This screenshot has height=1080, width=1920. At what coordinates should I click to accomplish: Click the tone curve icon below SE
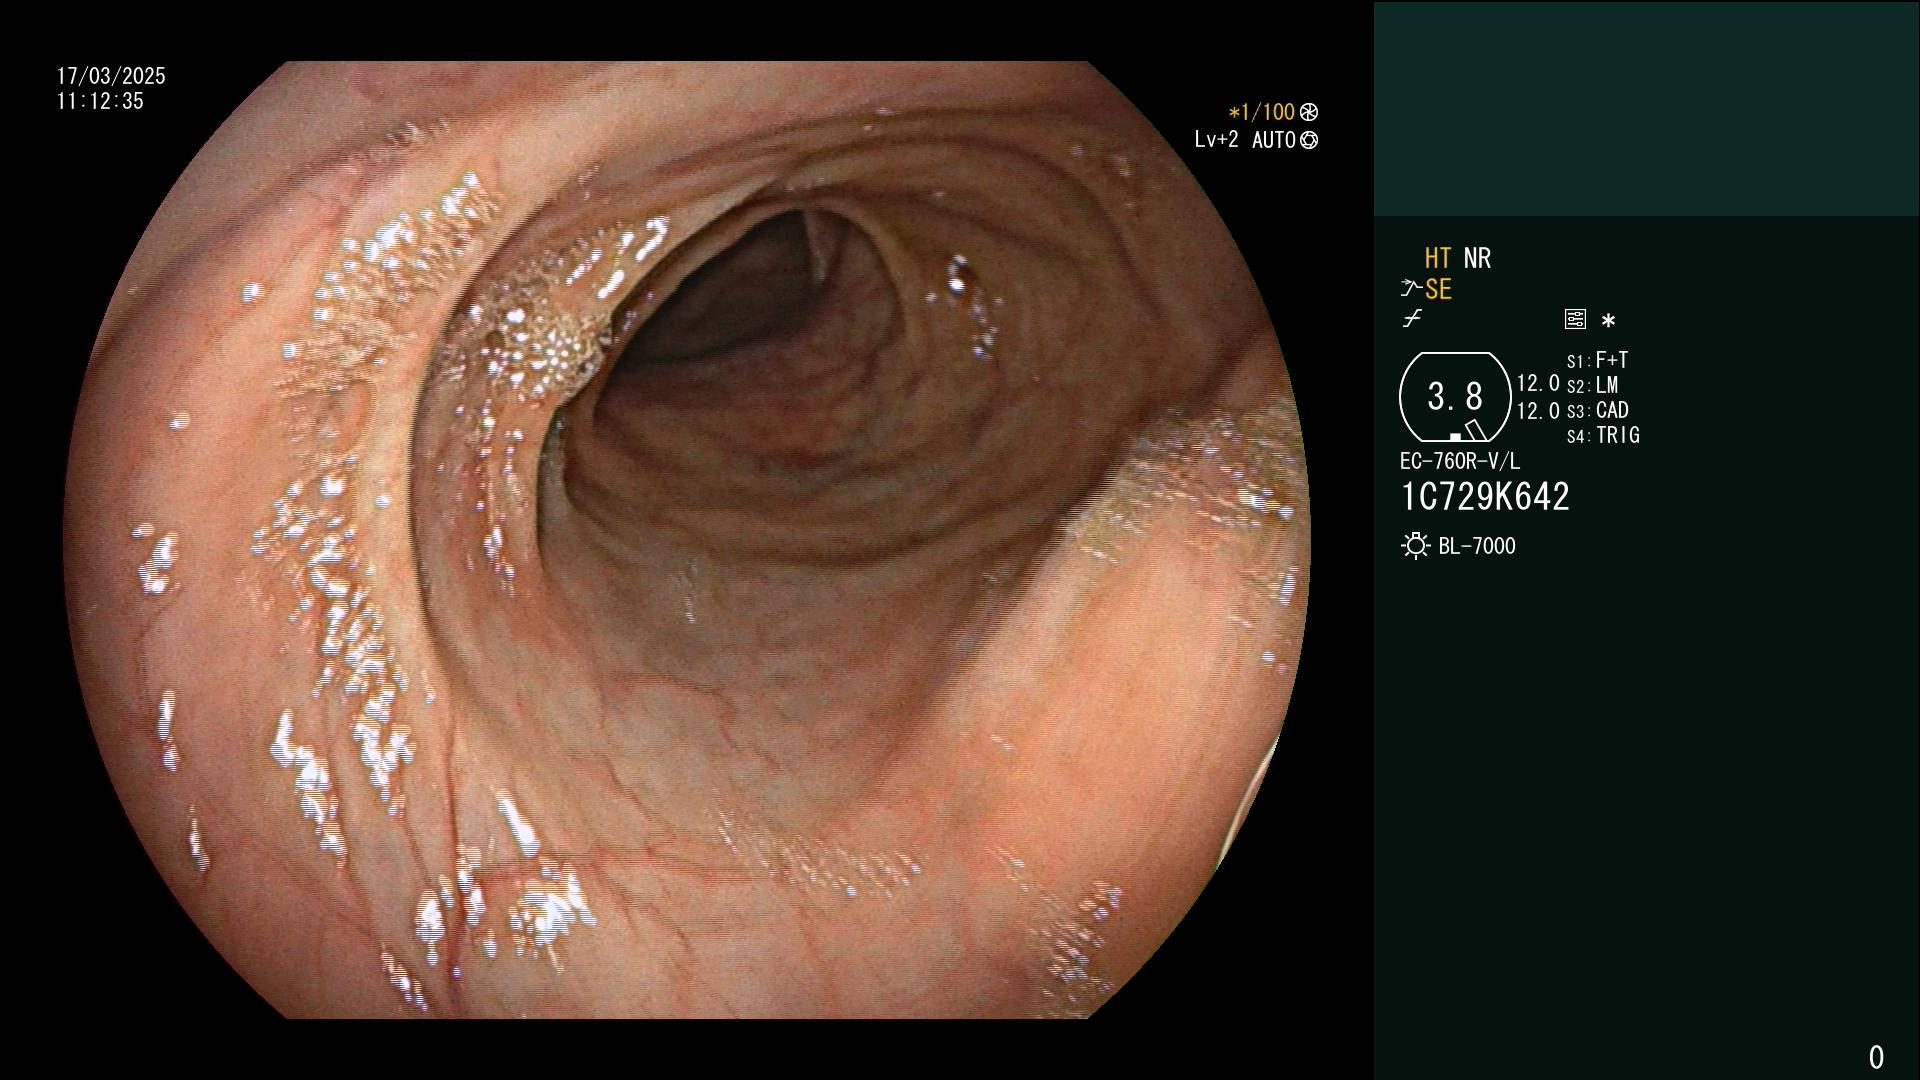[x=1412, y=319]
